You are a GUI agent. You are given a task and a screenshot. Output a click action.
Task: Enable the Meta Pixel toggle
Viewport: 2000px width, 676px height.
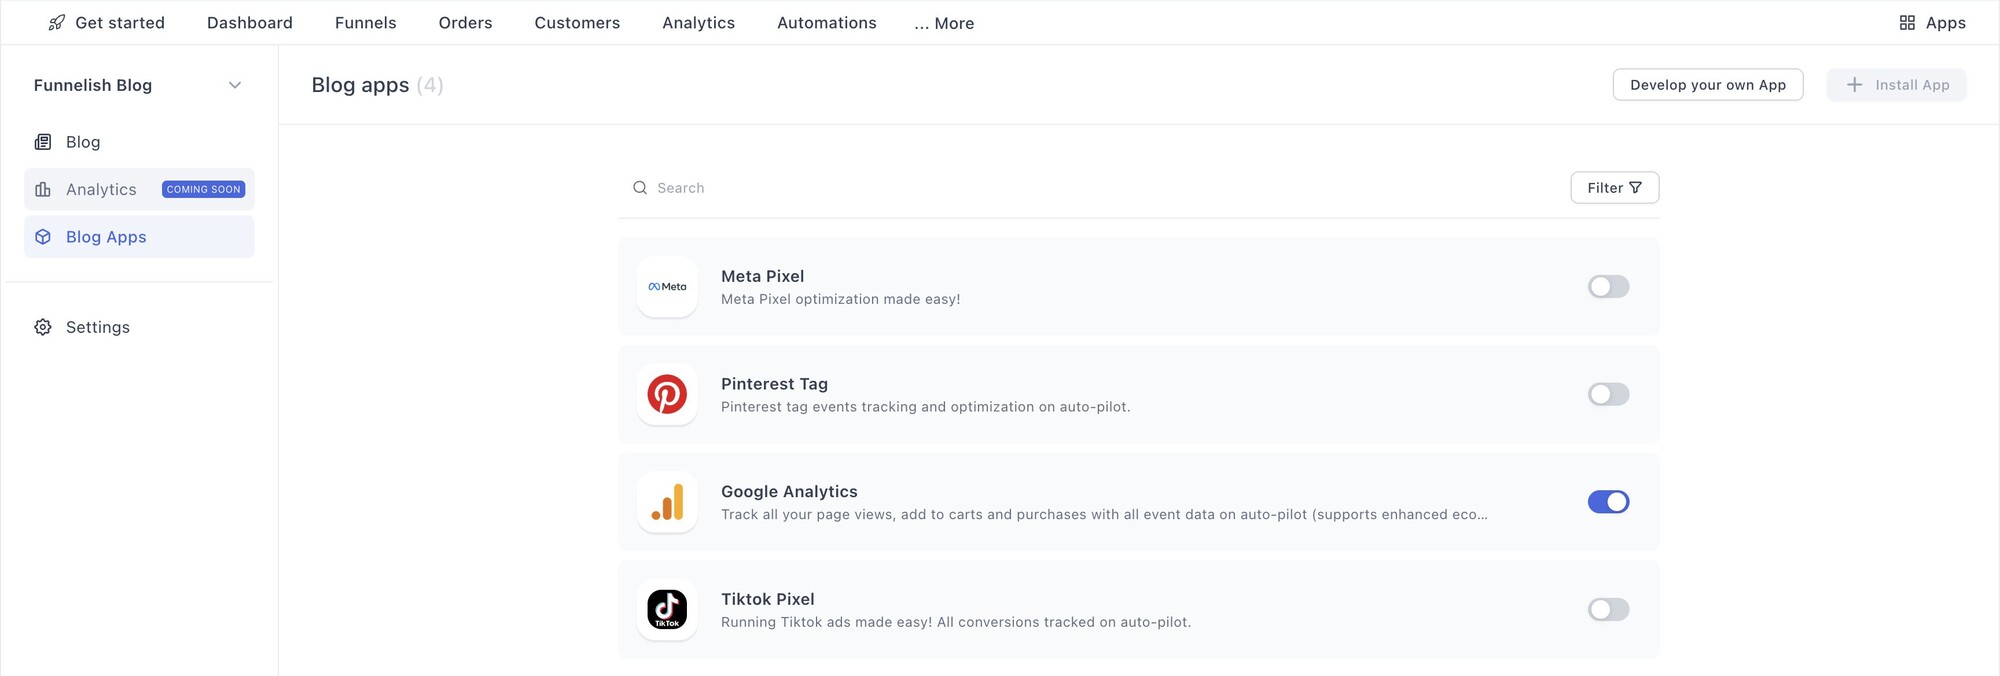coord(1608,287)
